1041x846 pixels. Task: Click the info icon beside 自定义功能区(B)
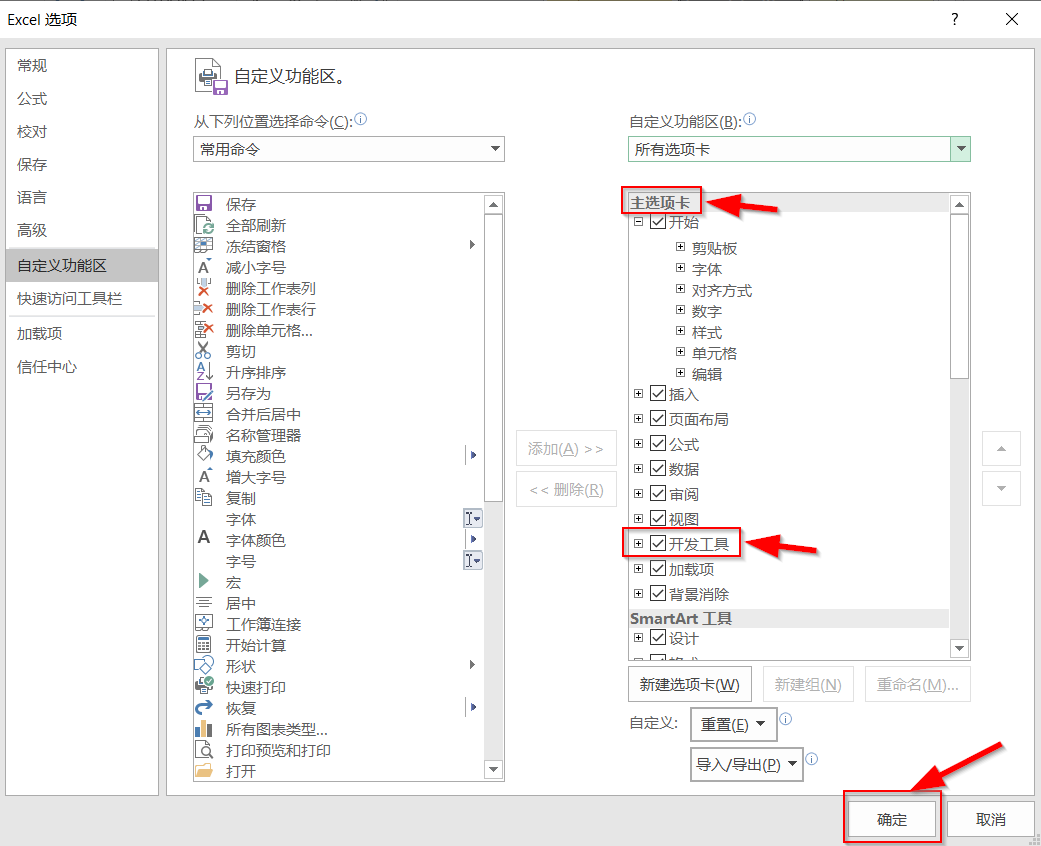750,120
